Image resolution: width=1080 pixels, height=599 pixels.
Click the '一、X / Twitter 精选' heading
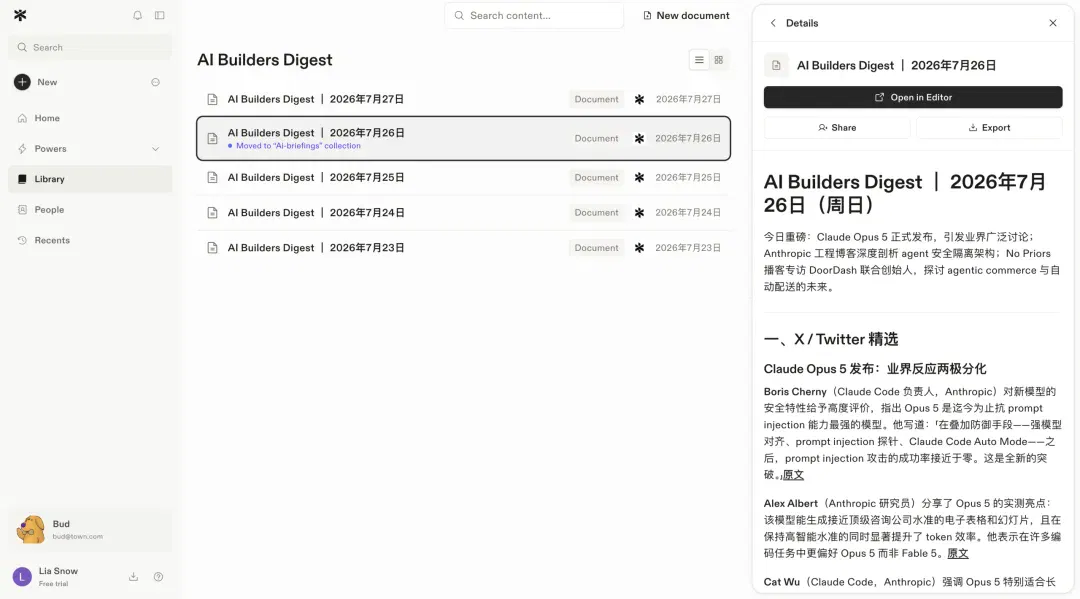(831, 339)
